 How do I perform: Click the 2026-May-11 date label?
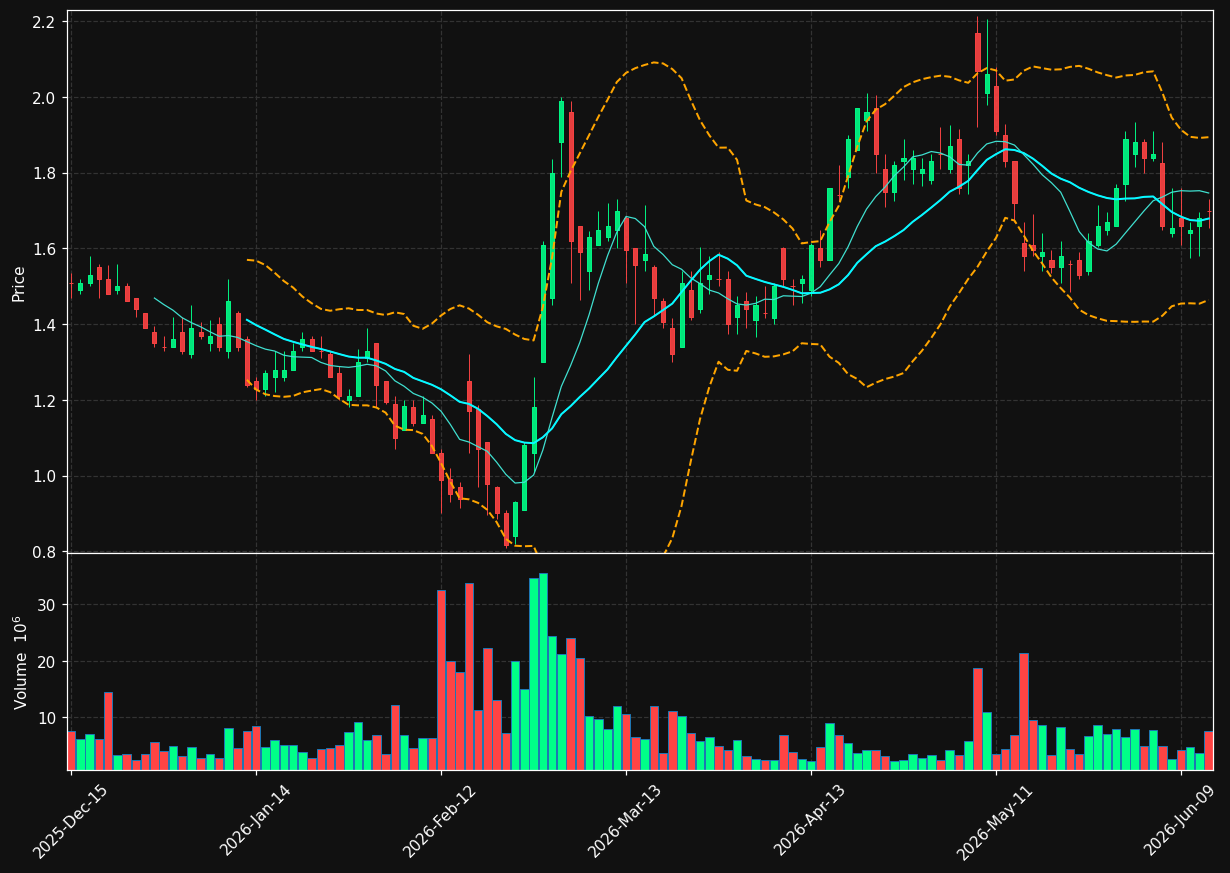click(x=996, y=822)
